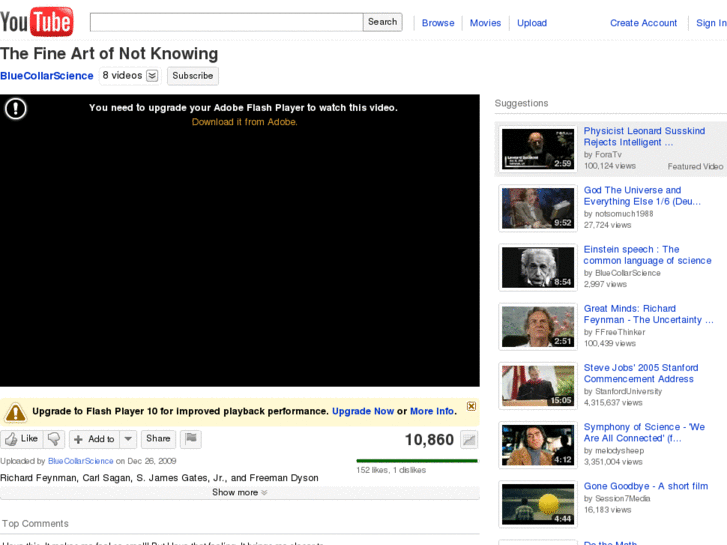This screenshot has width=727, height=545.
Task: Click 'by melodysheep' text
Action: [x=613, y=450]
